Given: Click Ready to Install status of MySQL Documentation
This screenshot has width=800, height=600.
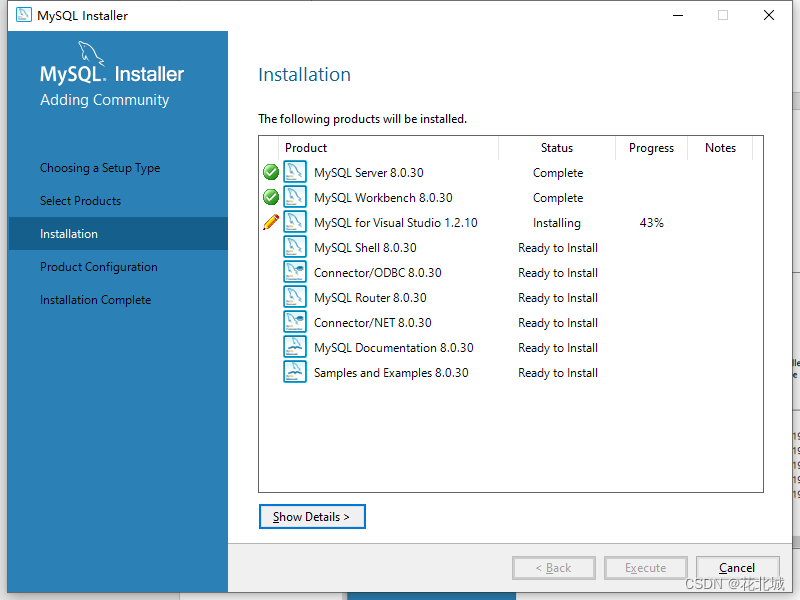Looking at the screenshot, I should tap(558, 348).
